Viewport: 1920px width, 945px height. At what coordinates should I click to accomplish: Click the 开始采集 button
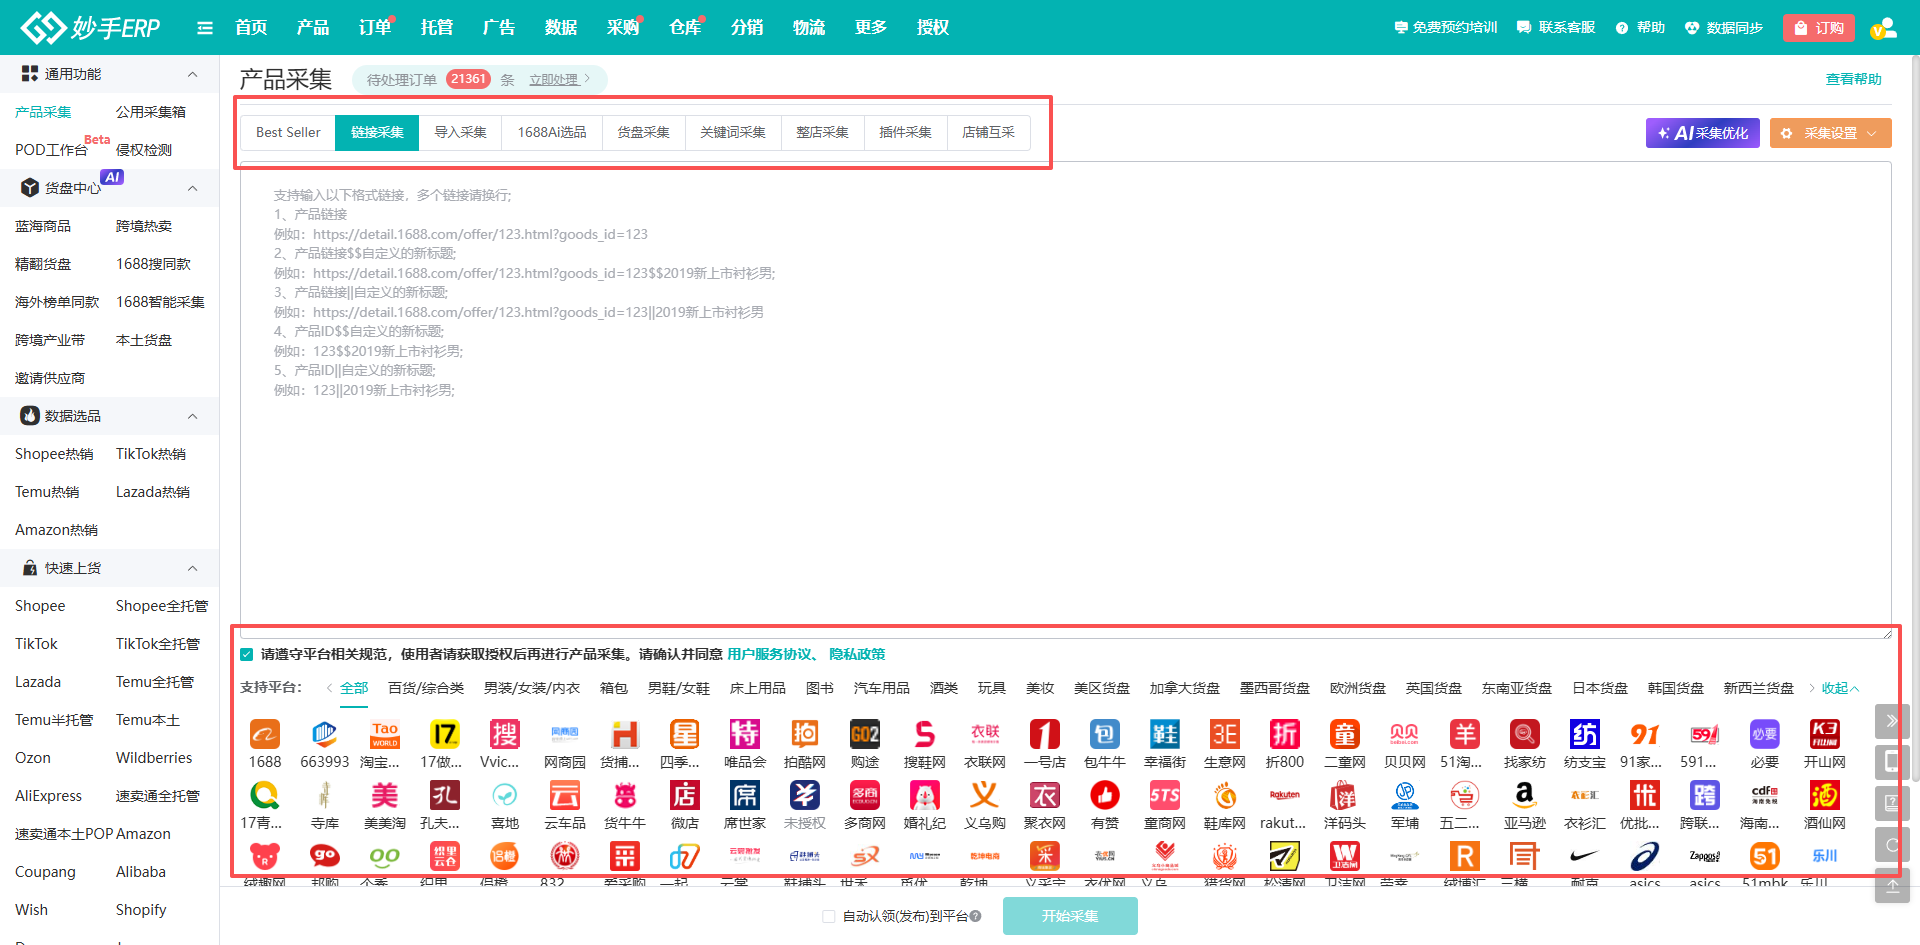(1070, 916)
